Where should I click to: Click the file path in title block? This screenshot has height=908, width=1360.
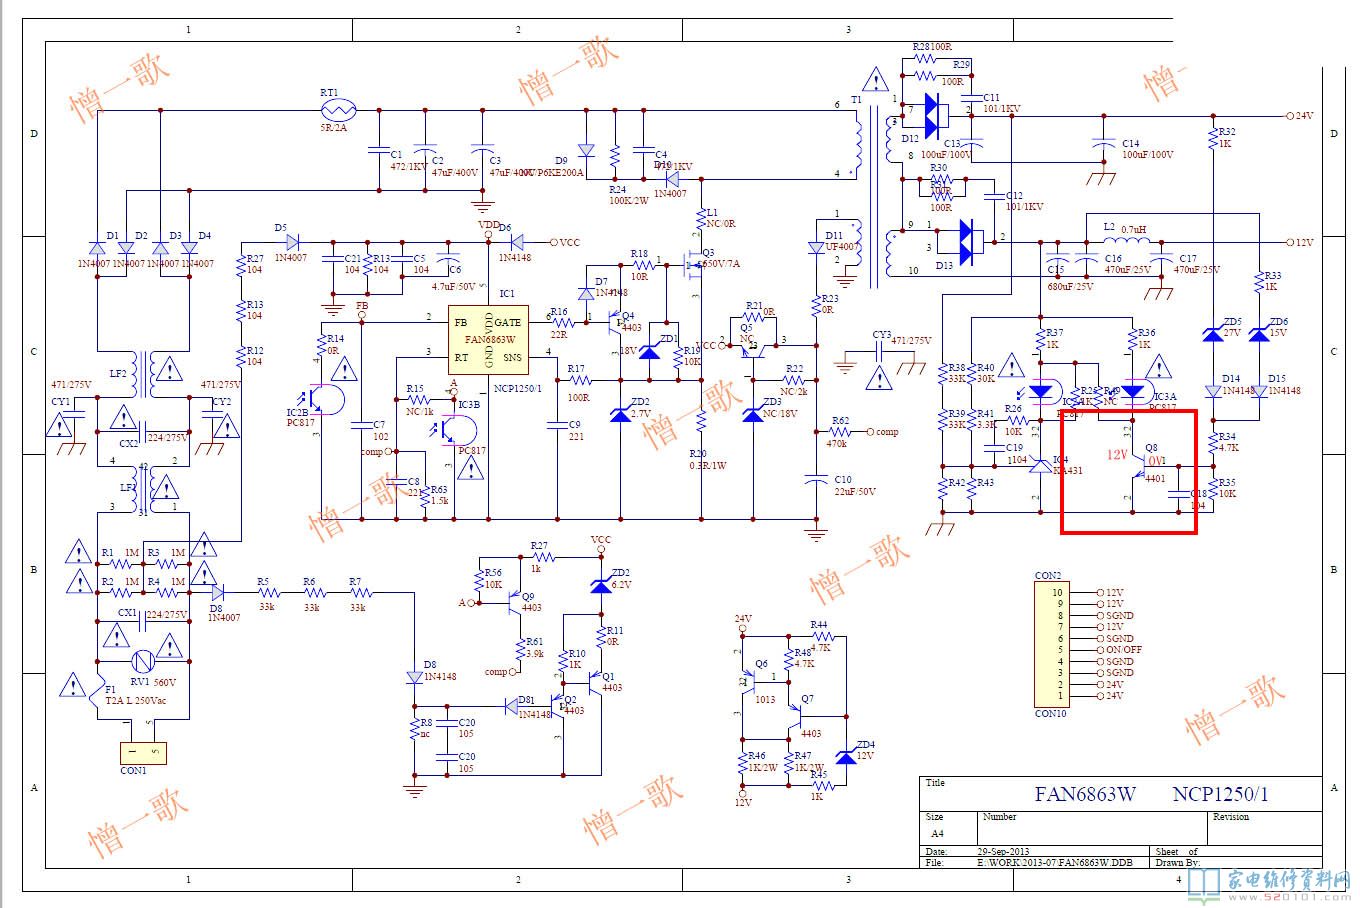click(1055, 862)
